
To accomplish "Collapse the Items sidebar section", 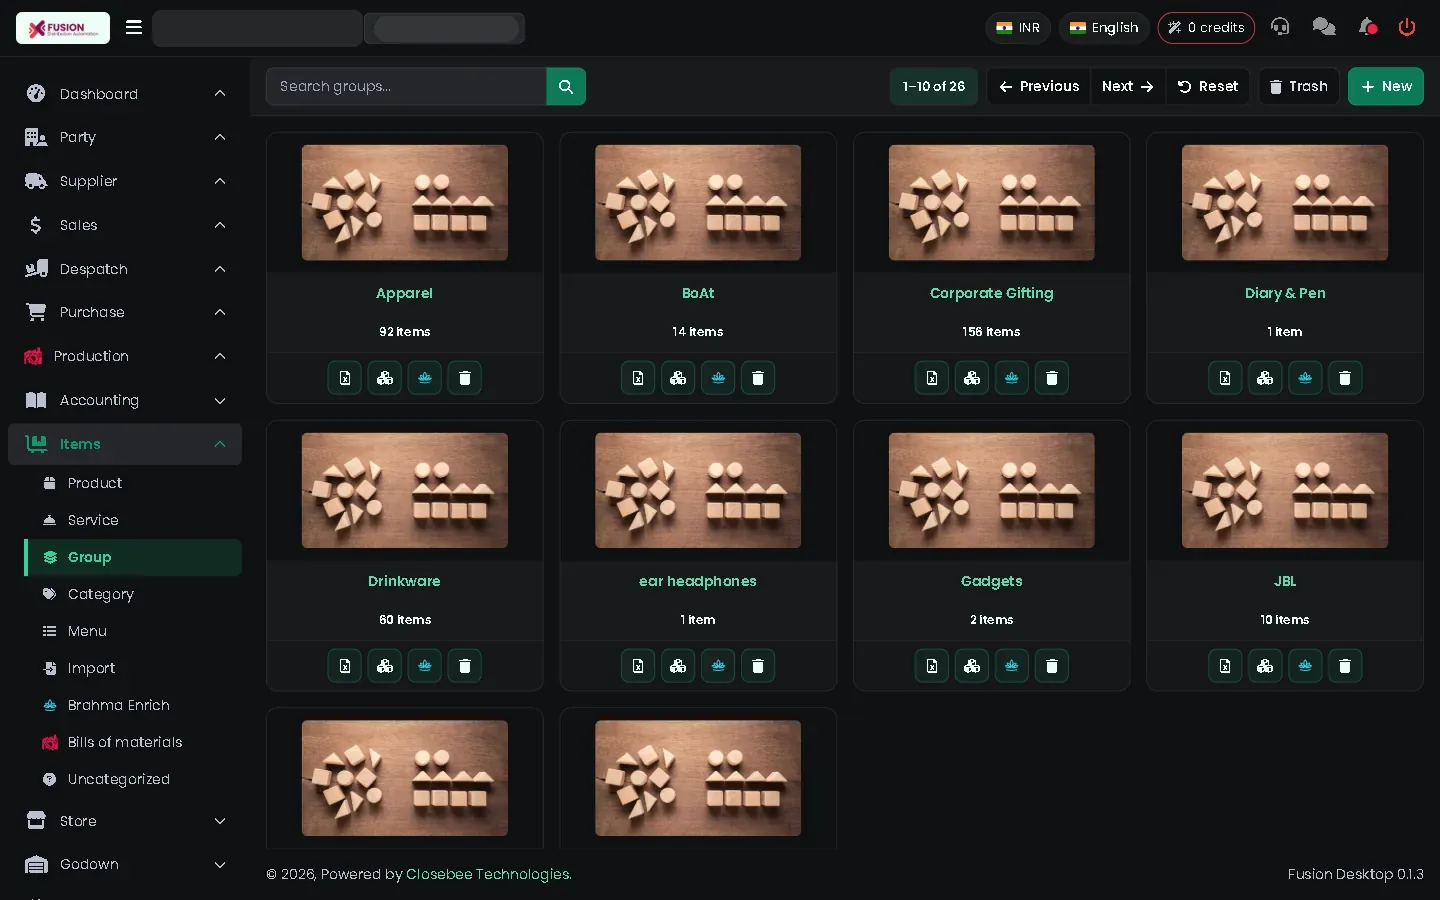I will click(125, 444).
